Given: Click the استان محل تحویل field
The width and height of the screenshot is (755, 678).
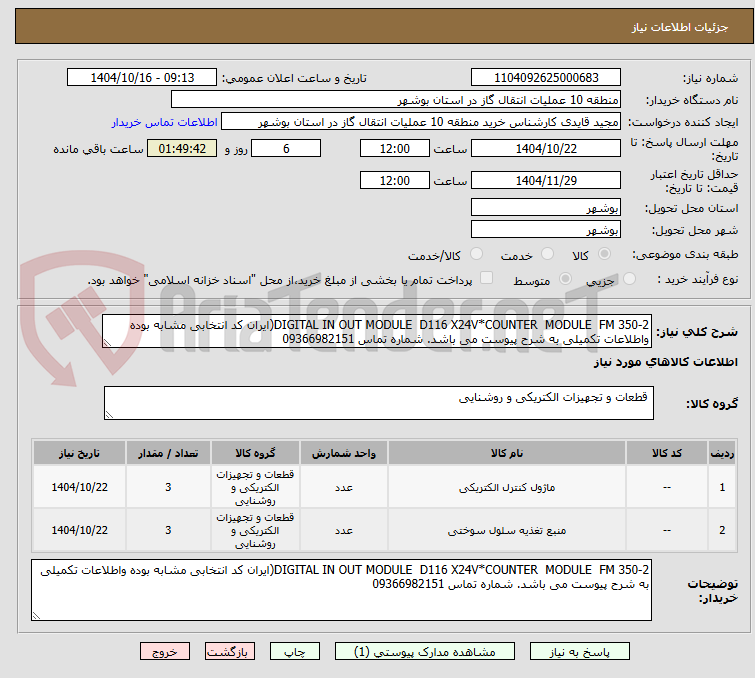Looking at the screenshot, I should 546,208.
